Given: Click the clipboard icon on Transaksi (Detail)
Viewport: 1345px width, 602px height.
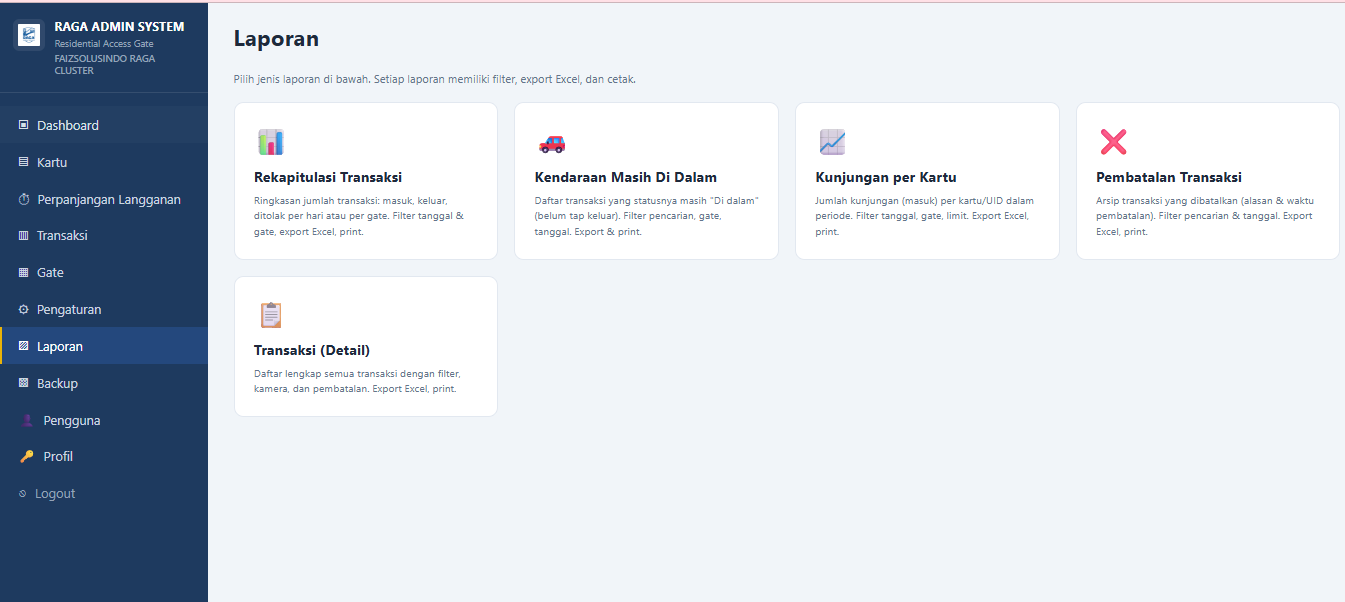Looking at the screenshot, I should pyautogui.click(x=270, y=315).
